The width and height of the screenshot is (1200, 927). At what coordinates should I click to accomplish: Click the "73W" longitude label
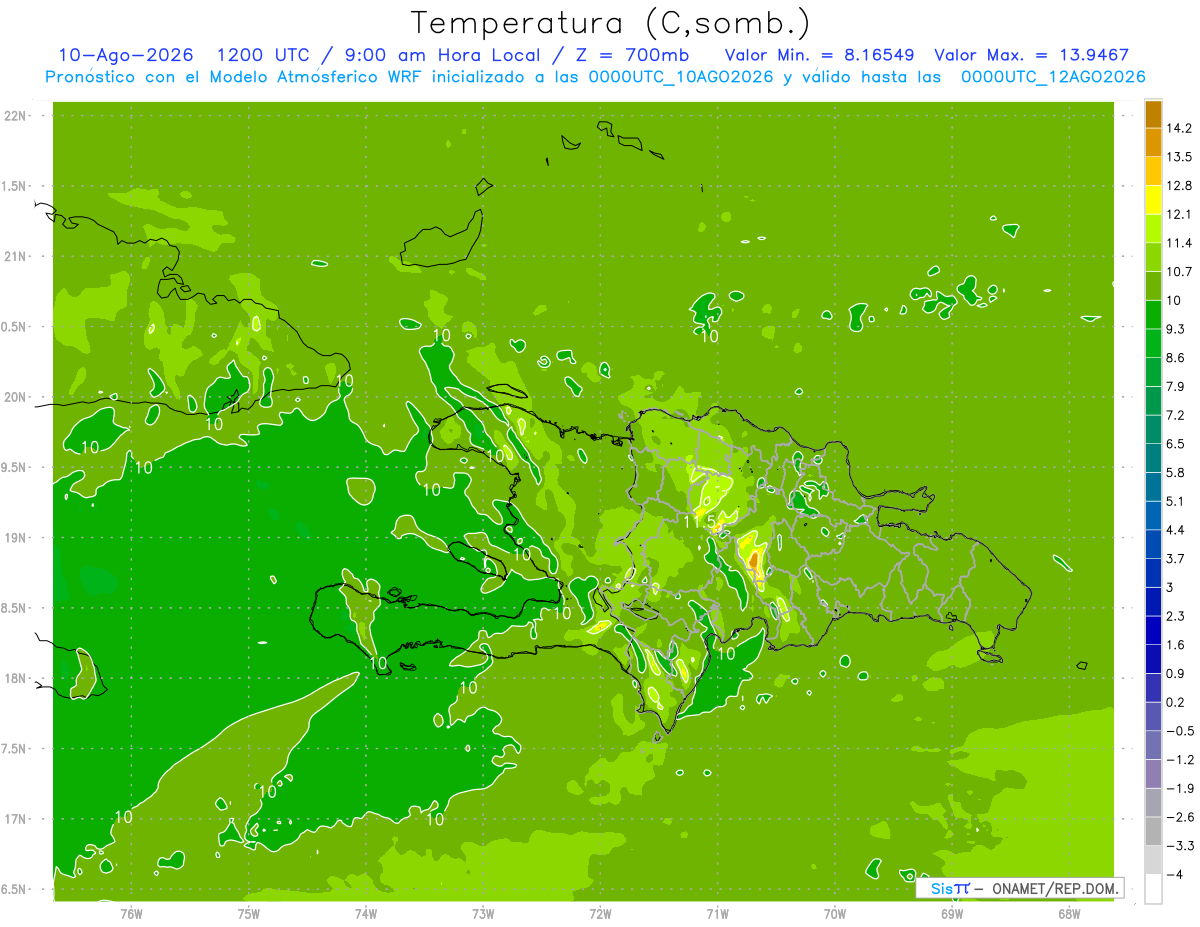point(483,913)
